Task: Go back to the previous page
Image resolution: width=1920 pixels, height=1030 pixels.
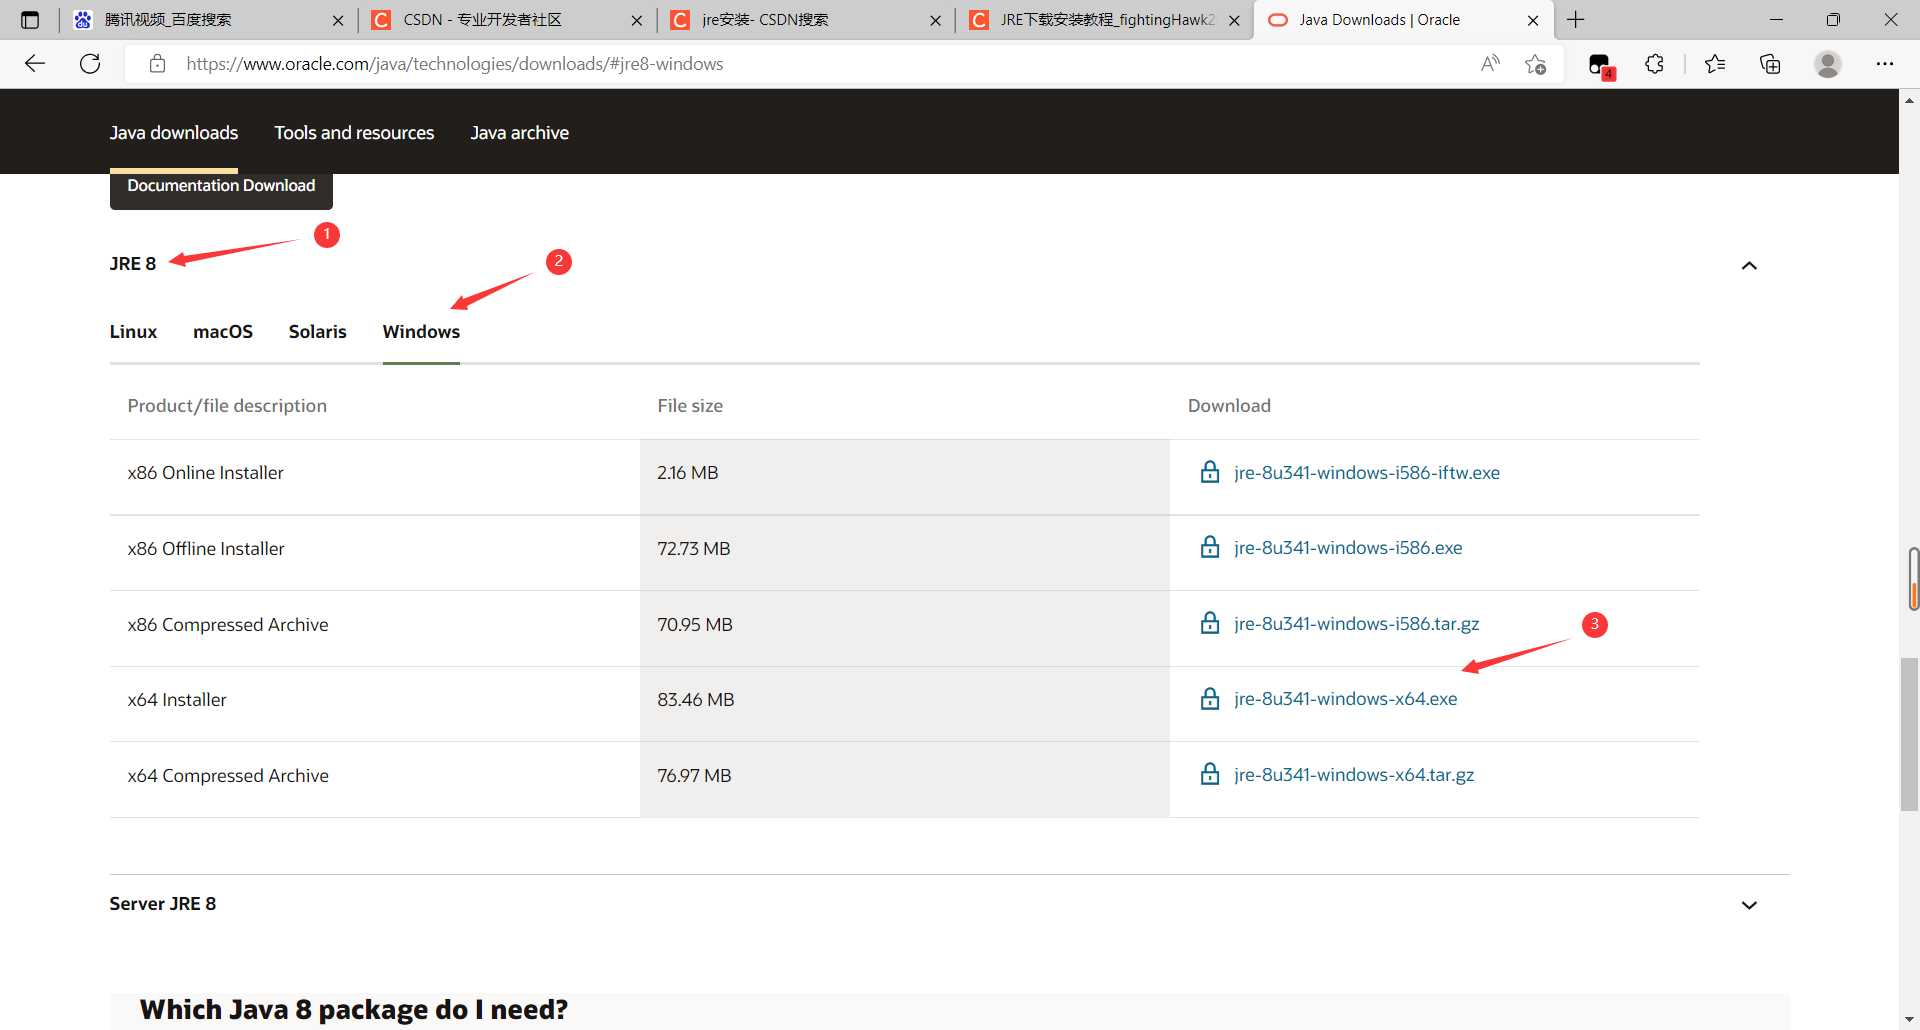Action: (35, 64)
